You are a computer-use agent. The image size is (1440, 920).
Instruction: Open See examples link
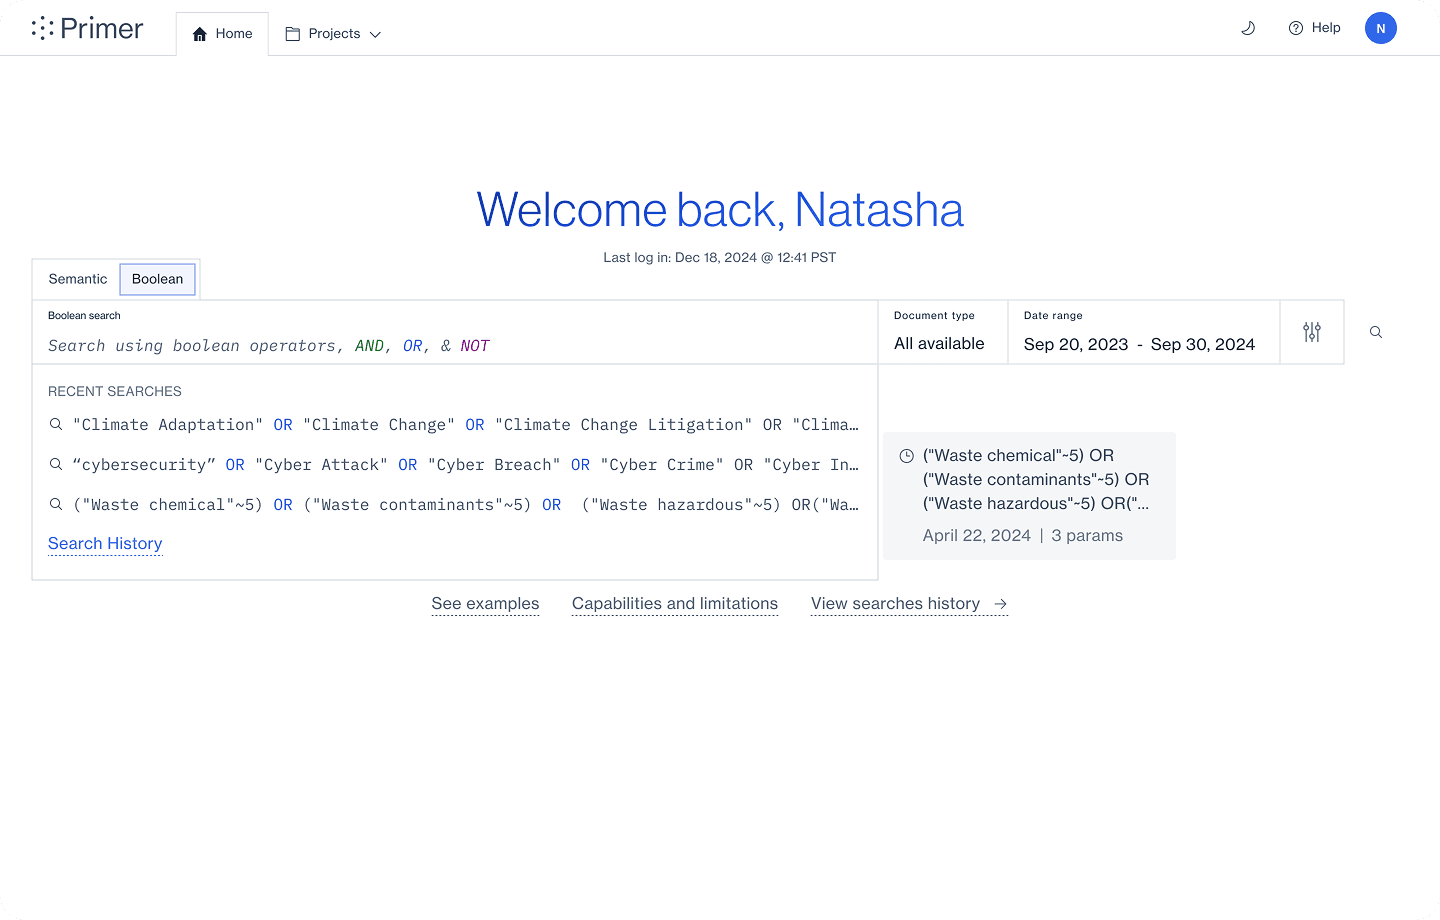click(x=485, y=604)
